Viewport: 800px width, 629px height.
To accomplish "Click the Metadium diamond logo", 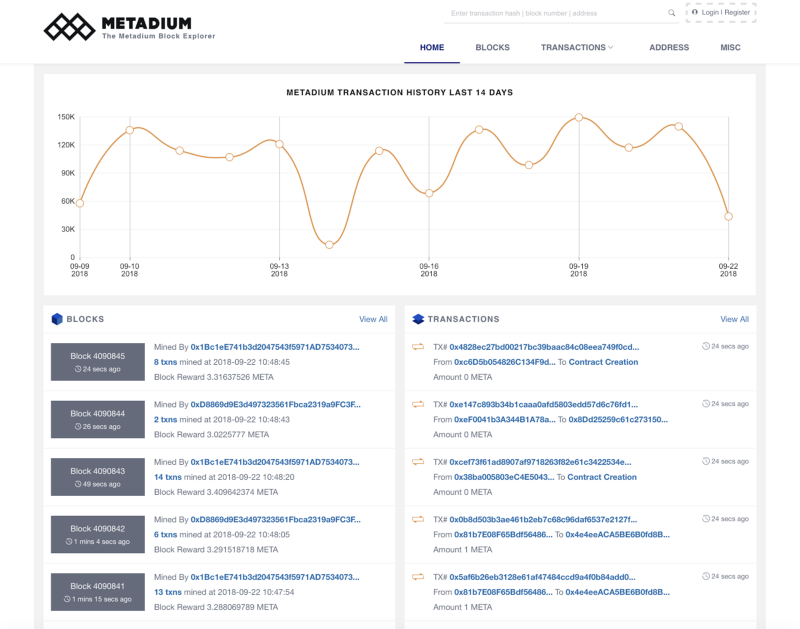I will tap(69, 27).
